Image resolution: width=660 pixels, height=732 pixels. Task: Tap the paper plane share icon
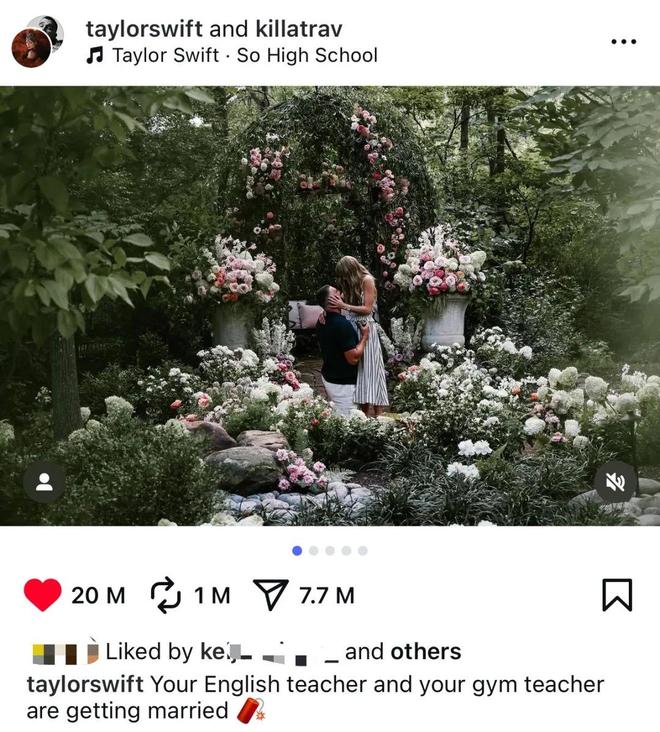270,595
